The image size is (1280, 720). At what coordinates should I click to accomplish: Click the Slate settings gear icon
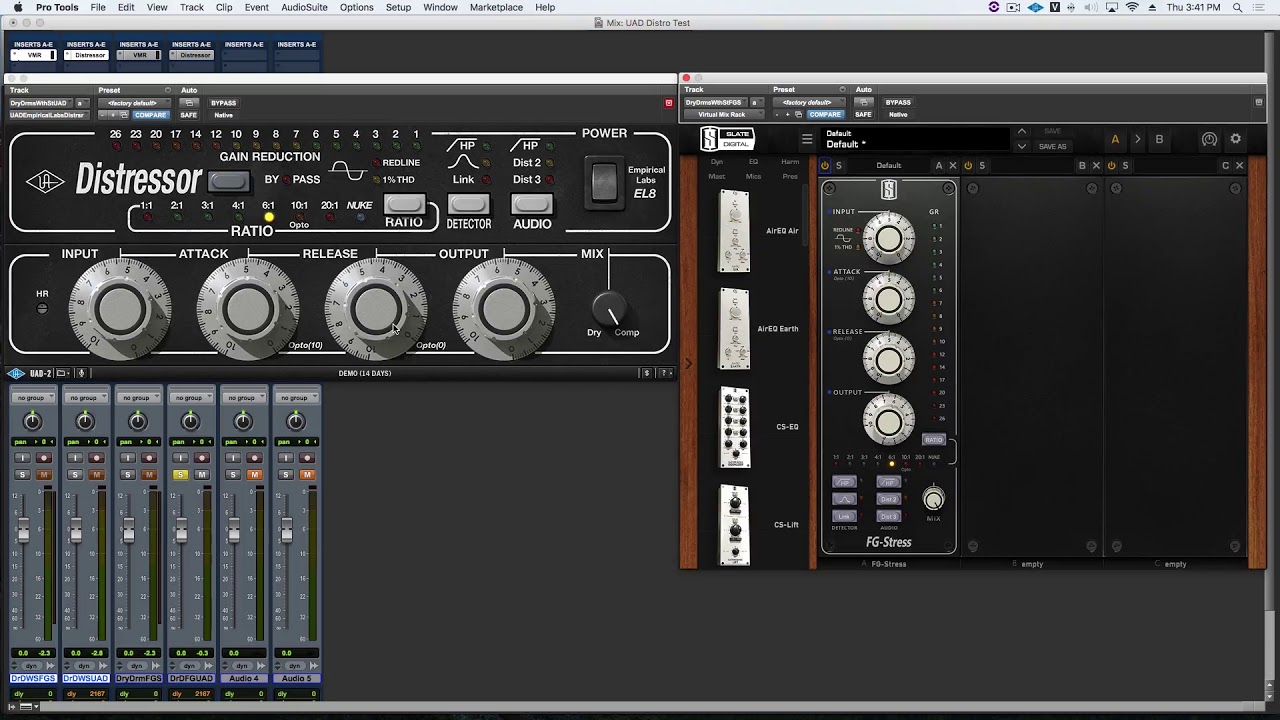[x=1235, y=139]
